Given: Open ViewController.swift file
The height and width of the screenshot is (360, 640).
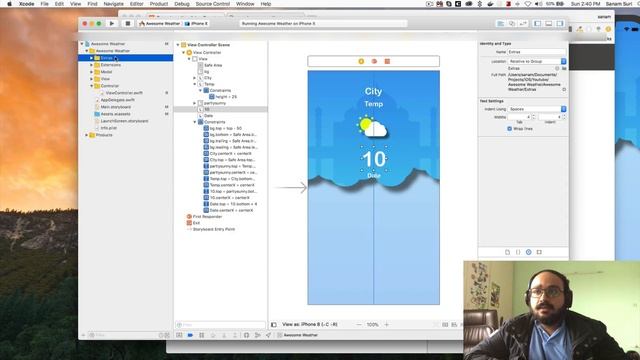Looking at the screenshot, I should click(x=124, y=93).
